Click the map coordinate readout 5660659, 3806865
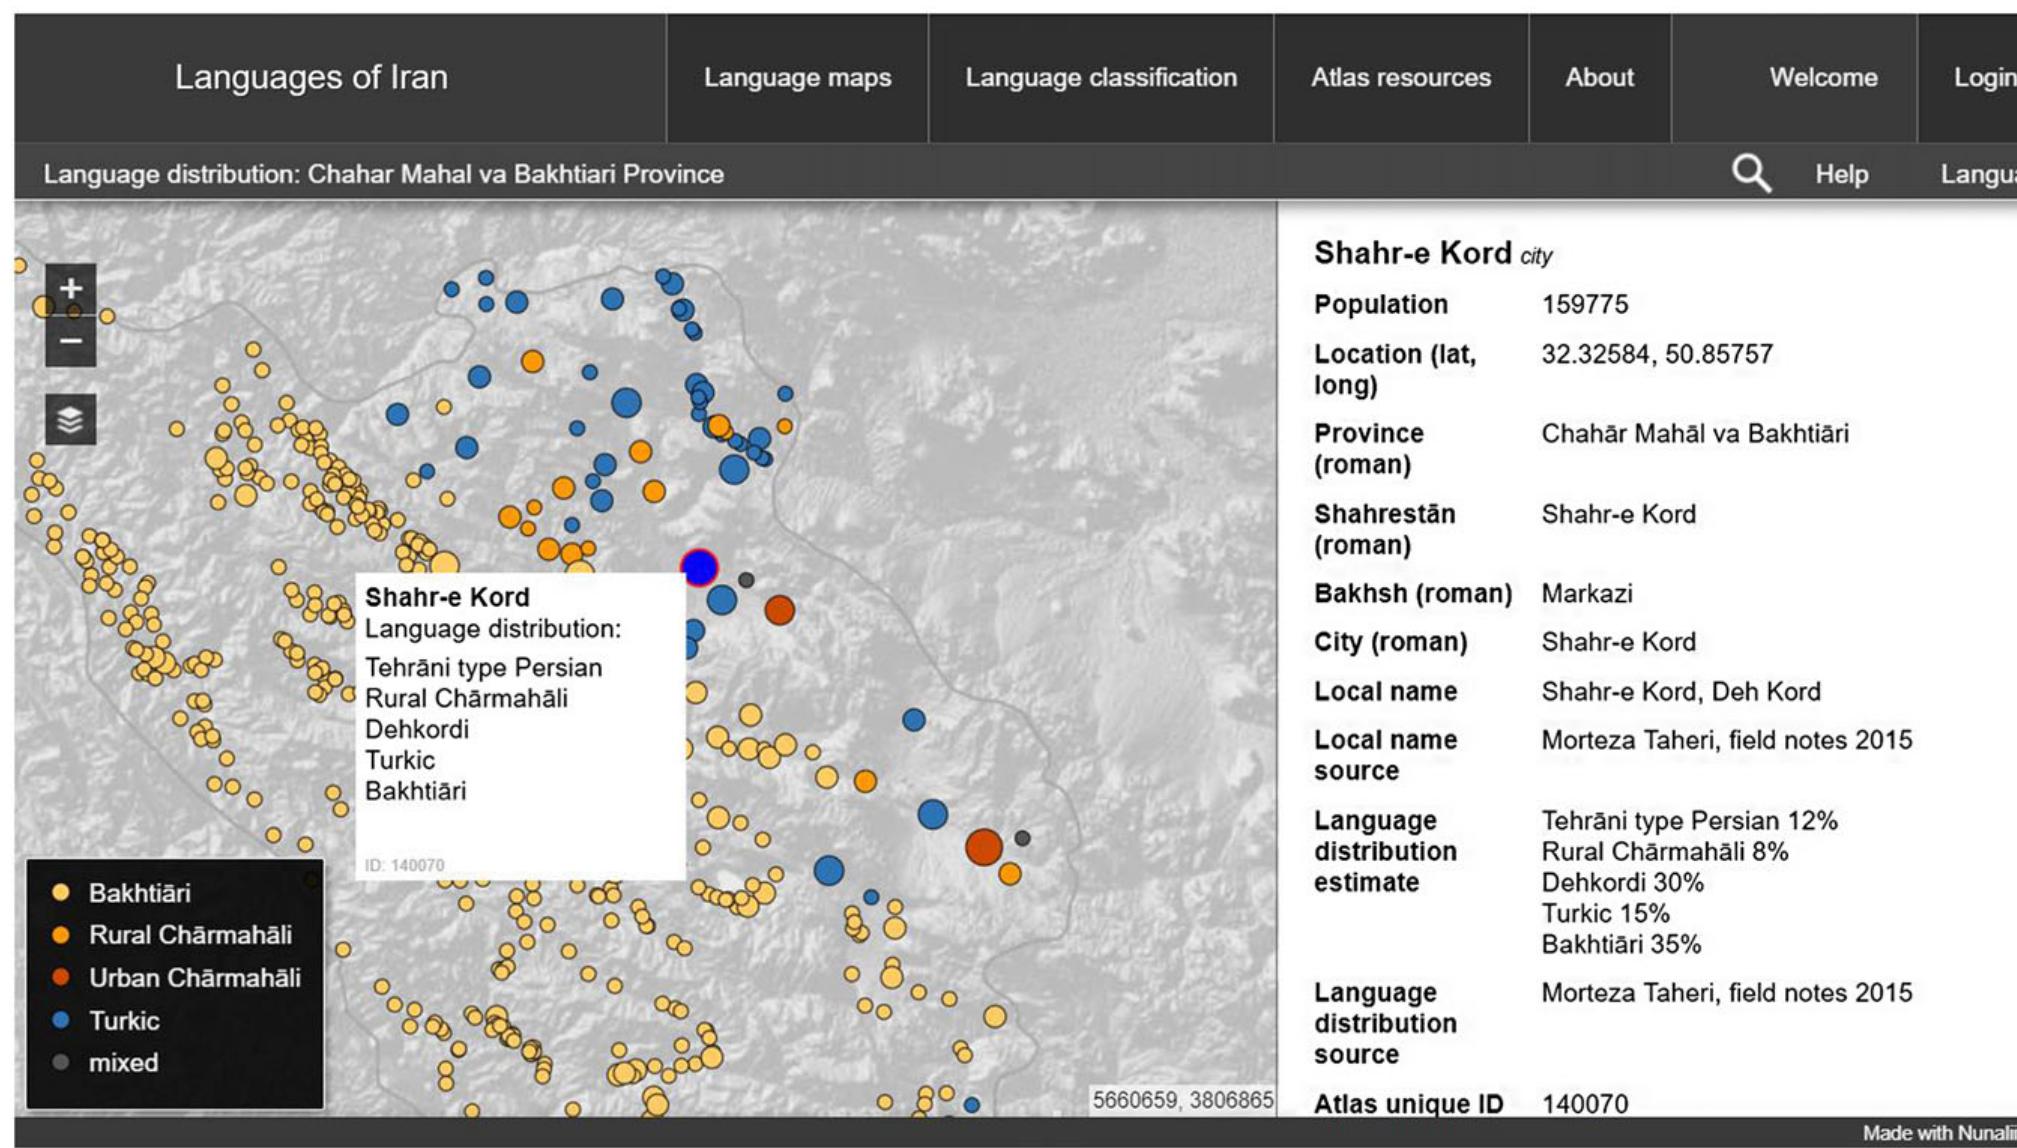Screen dimensions: 2017x1148 1182,1100
